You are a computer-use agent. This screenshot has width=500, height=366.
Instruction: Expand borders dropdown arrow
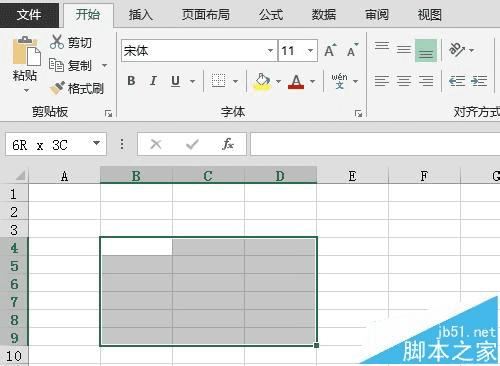(x=235, y=81)
